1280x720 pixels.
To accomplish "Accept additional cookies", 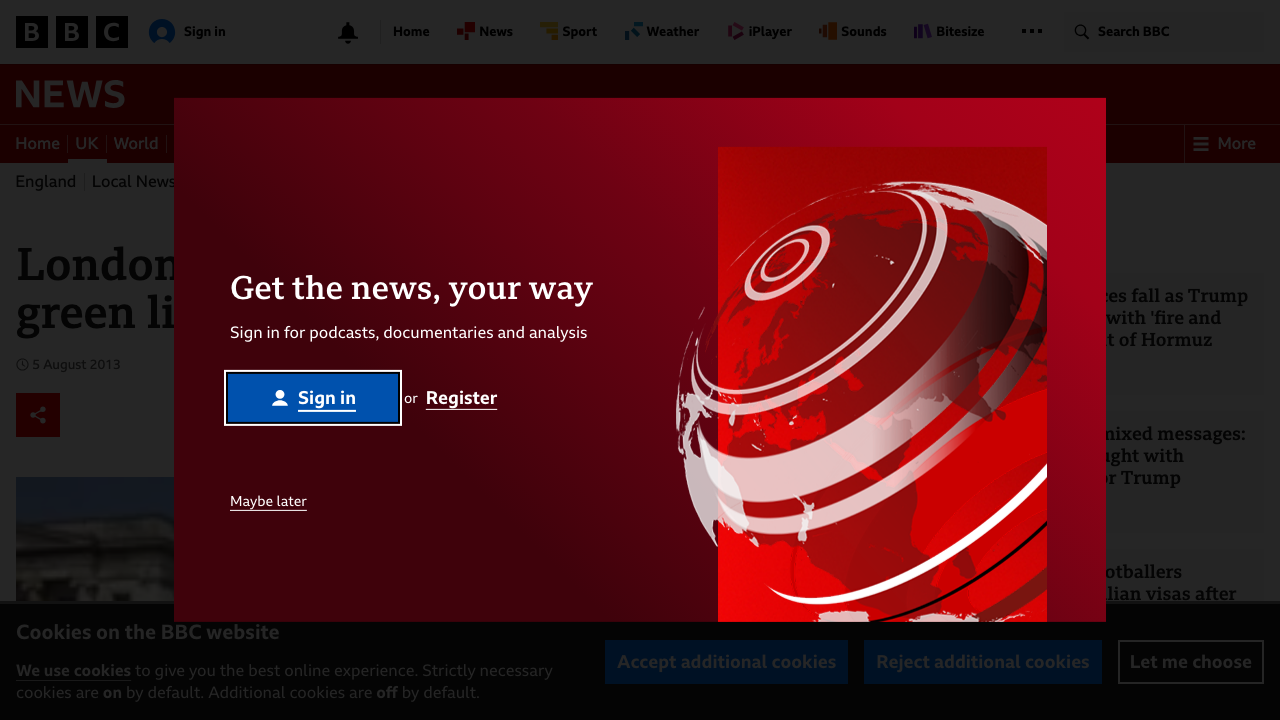I will coord(726,662).
